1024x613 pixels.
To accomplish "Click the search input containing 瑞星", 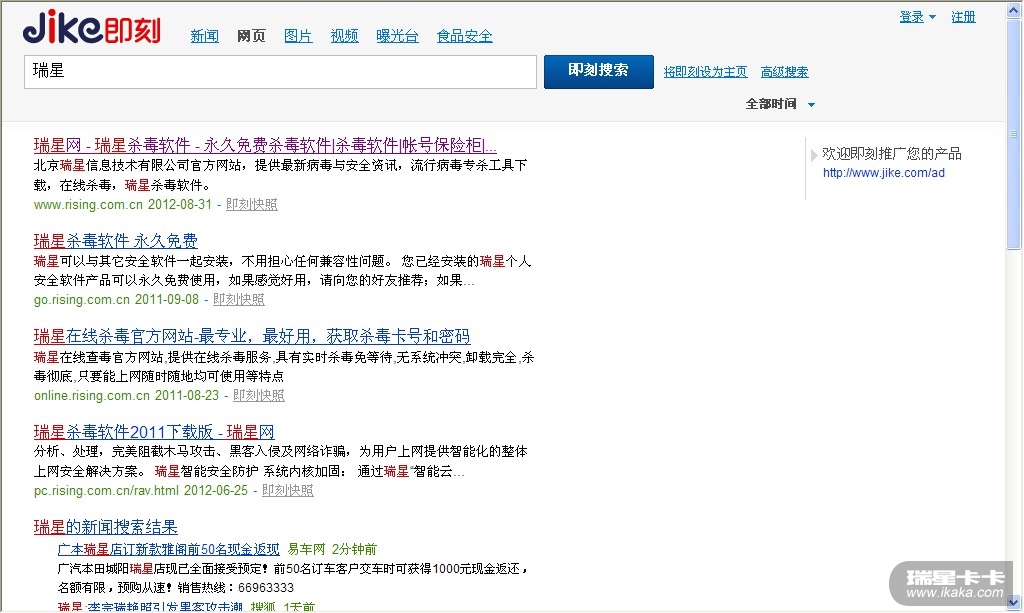I will coord(280,72).
